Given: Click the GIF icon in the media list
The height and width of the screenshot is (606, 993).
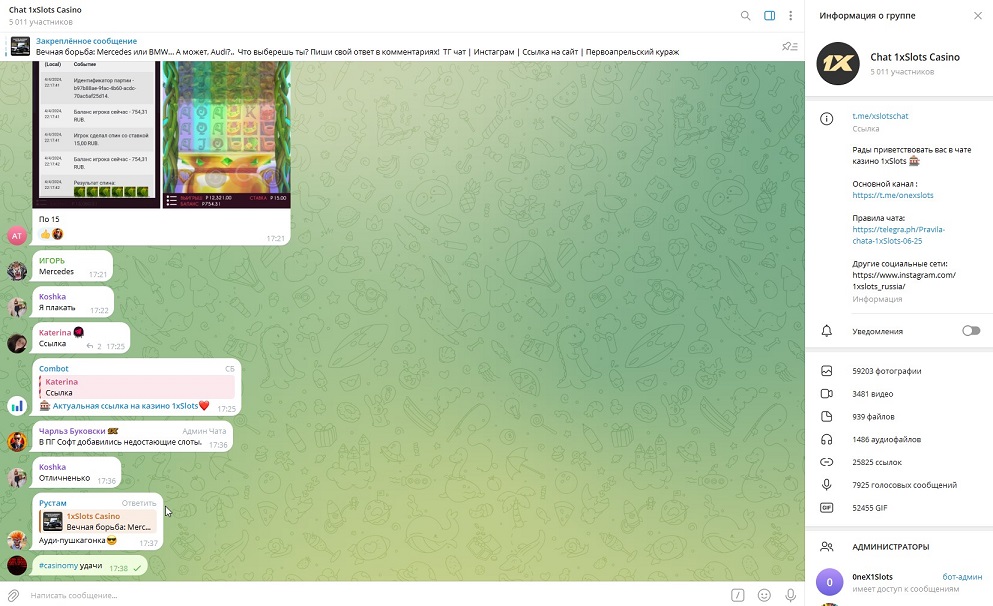Looking at the screenshot, I should pyautogui.click(x=826, y=508).
